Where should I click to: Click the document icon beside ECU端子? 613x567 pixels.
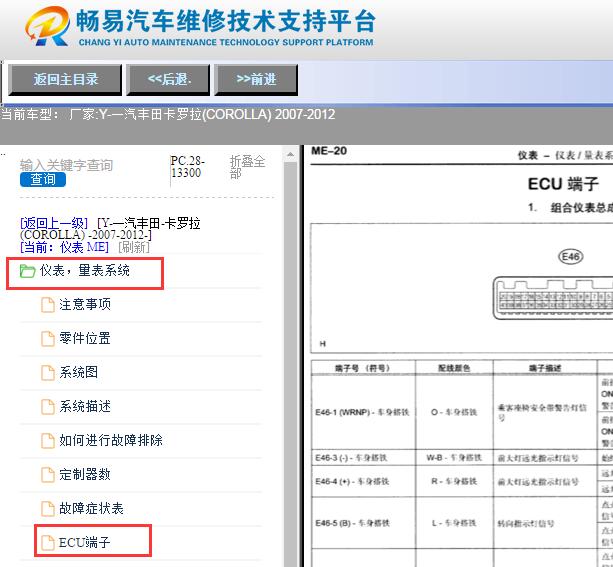[x=48, y=543]
